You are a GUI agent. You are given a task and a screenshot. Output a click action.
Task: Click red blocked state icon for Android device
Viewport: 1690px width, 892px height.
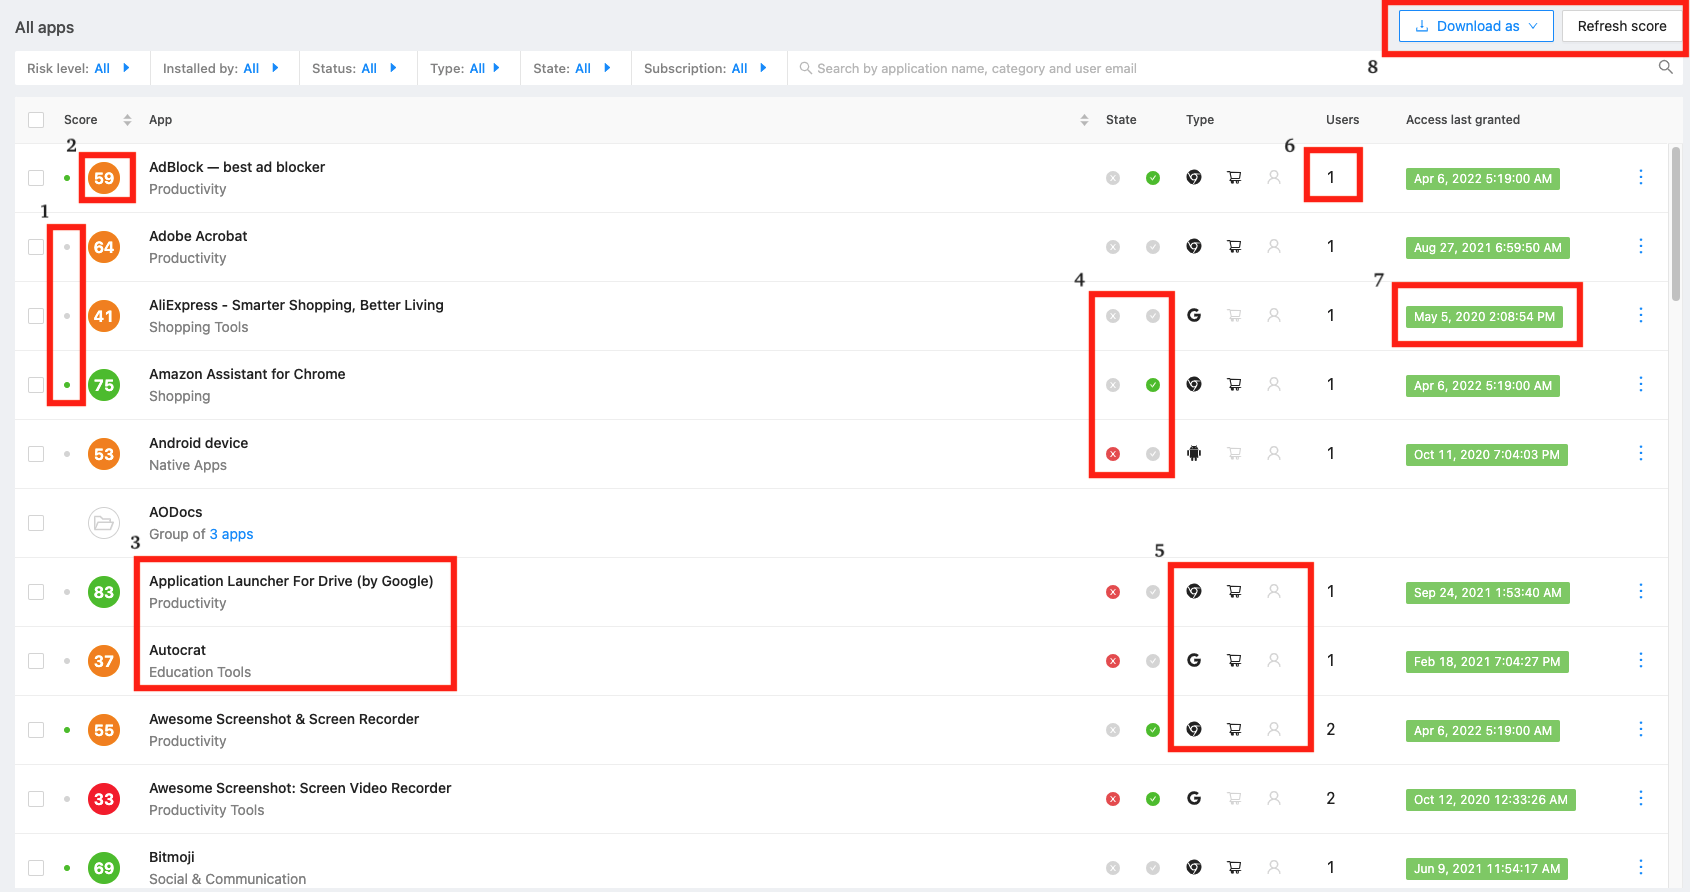tap(1113, 454)
